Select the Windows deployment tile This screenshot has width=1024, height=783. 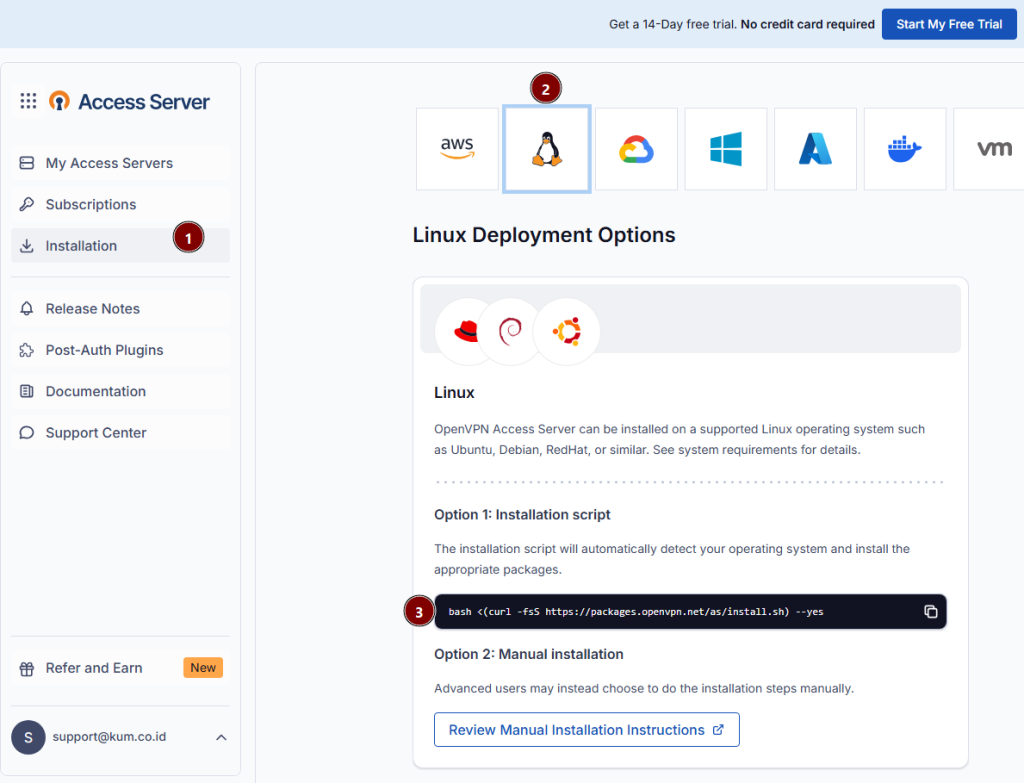726,149
